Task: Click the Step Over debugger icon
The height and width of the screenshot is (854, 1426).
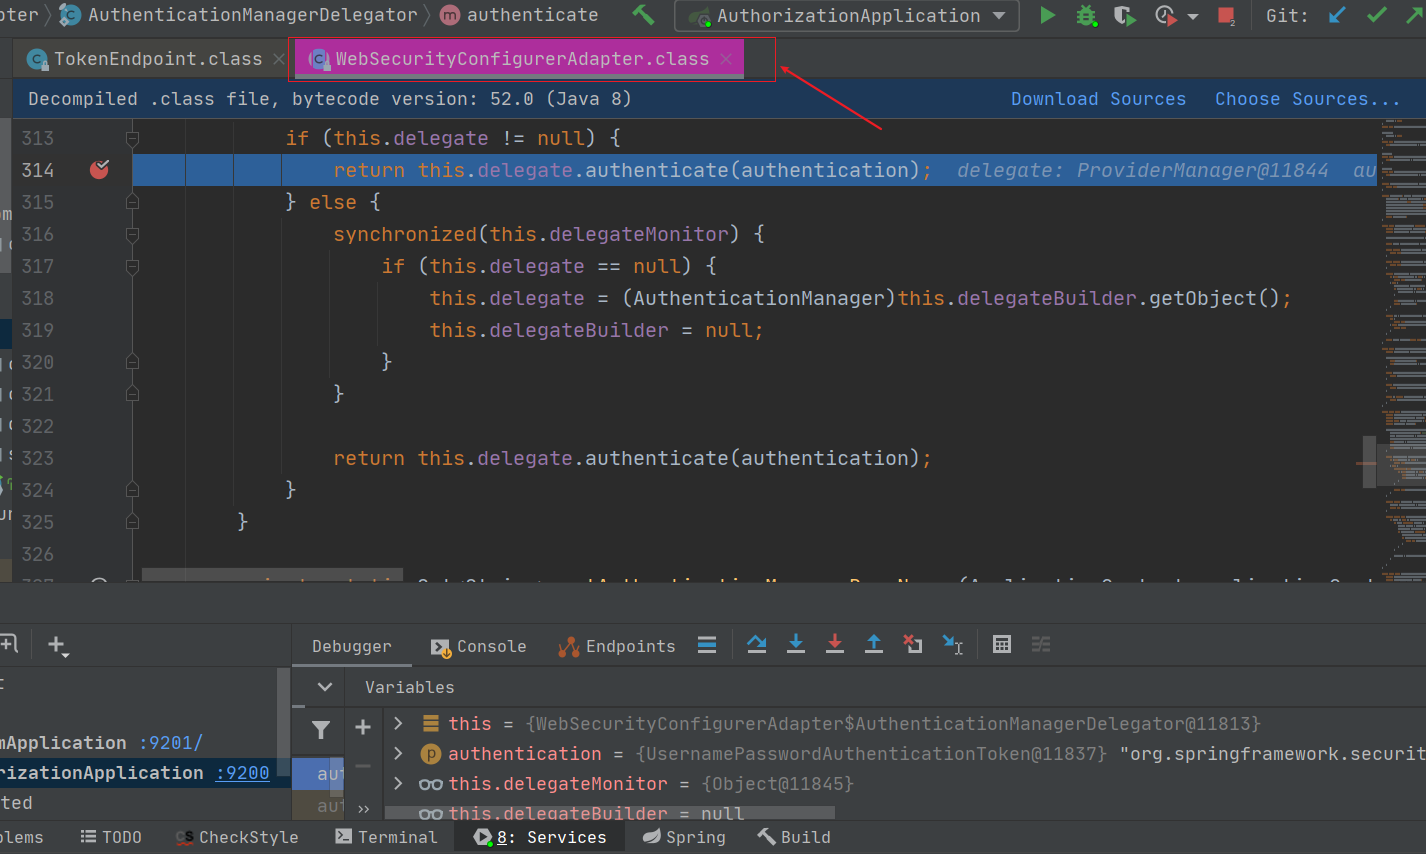Action: (757, 645)
